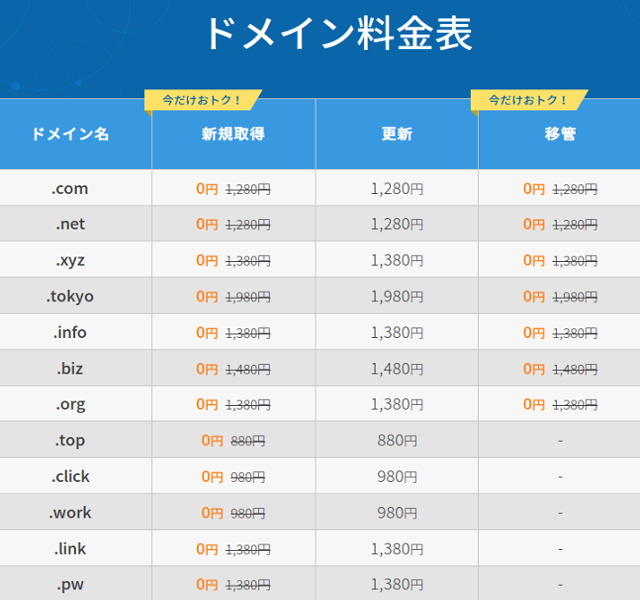Image resolution: width=640 pixels, height=600 pixels.
Task: Click the .pw transfer dash cell
Action: point(560,585)
